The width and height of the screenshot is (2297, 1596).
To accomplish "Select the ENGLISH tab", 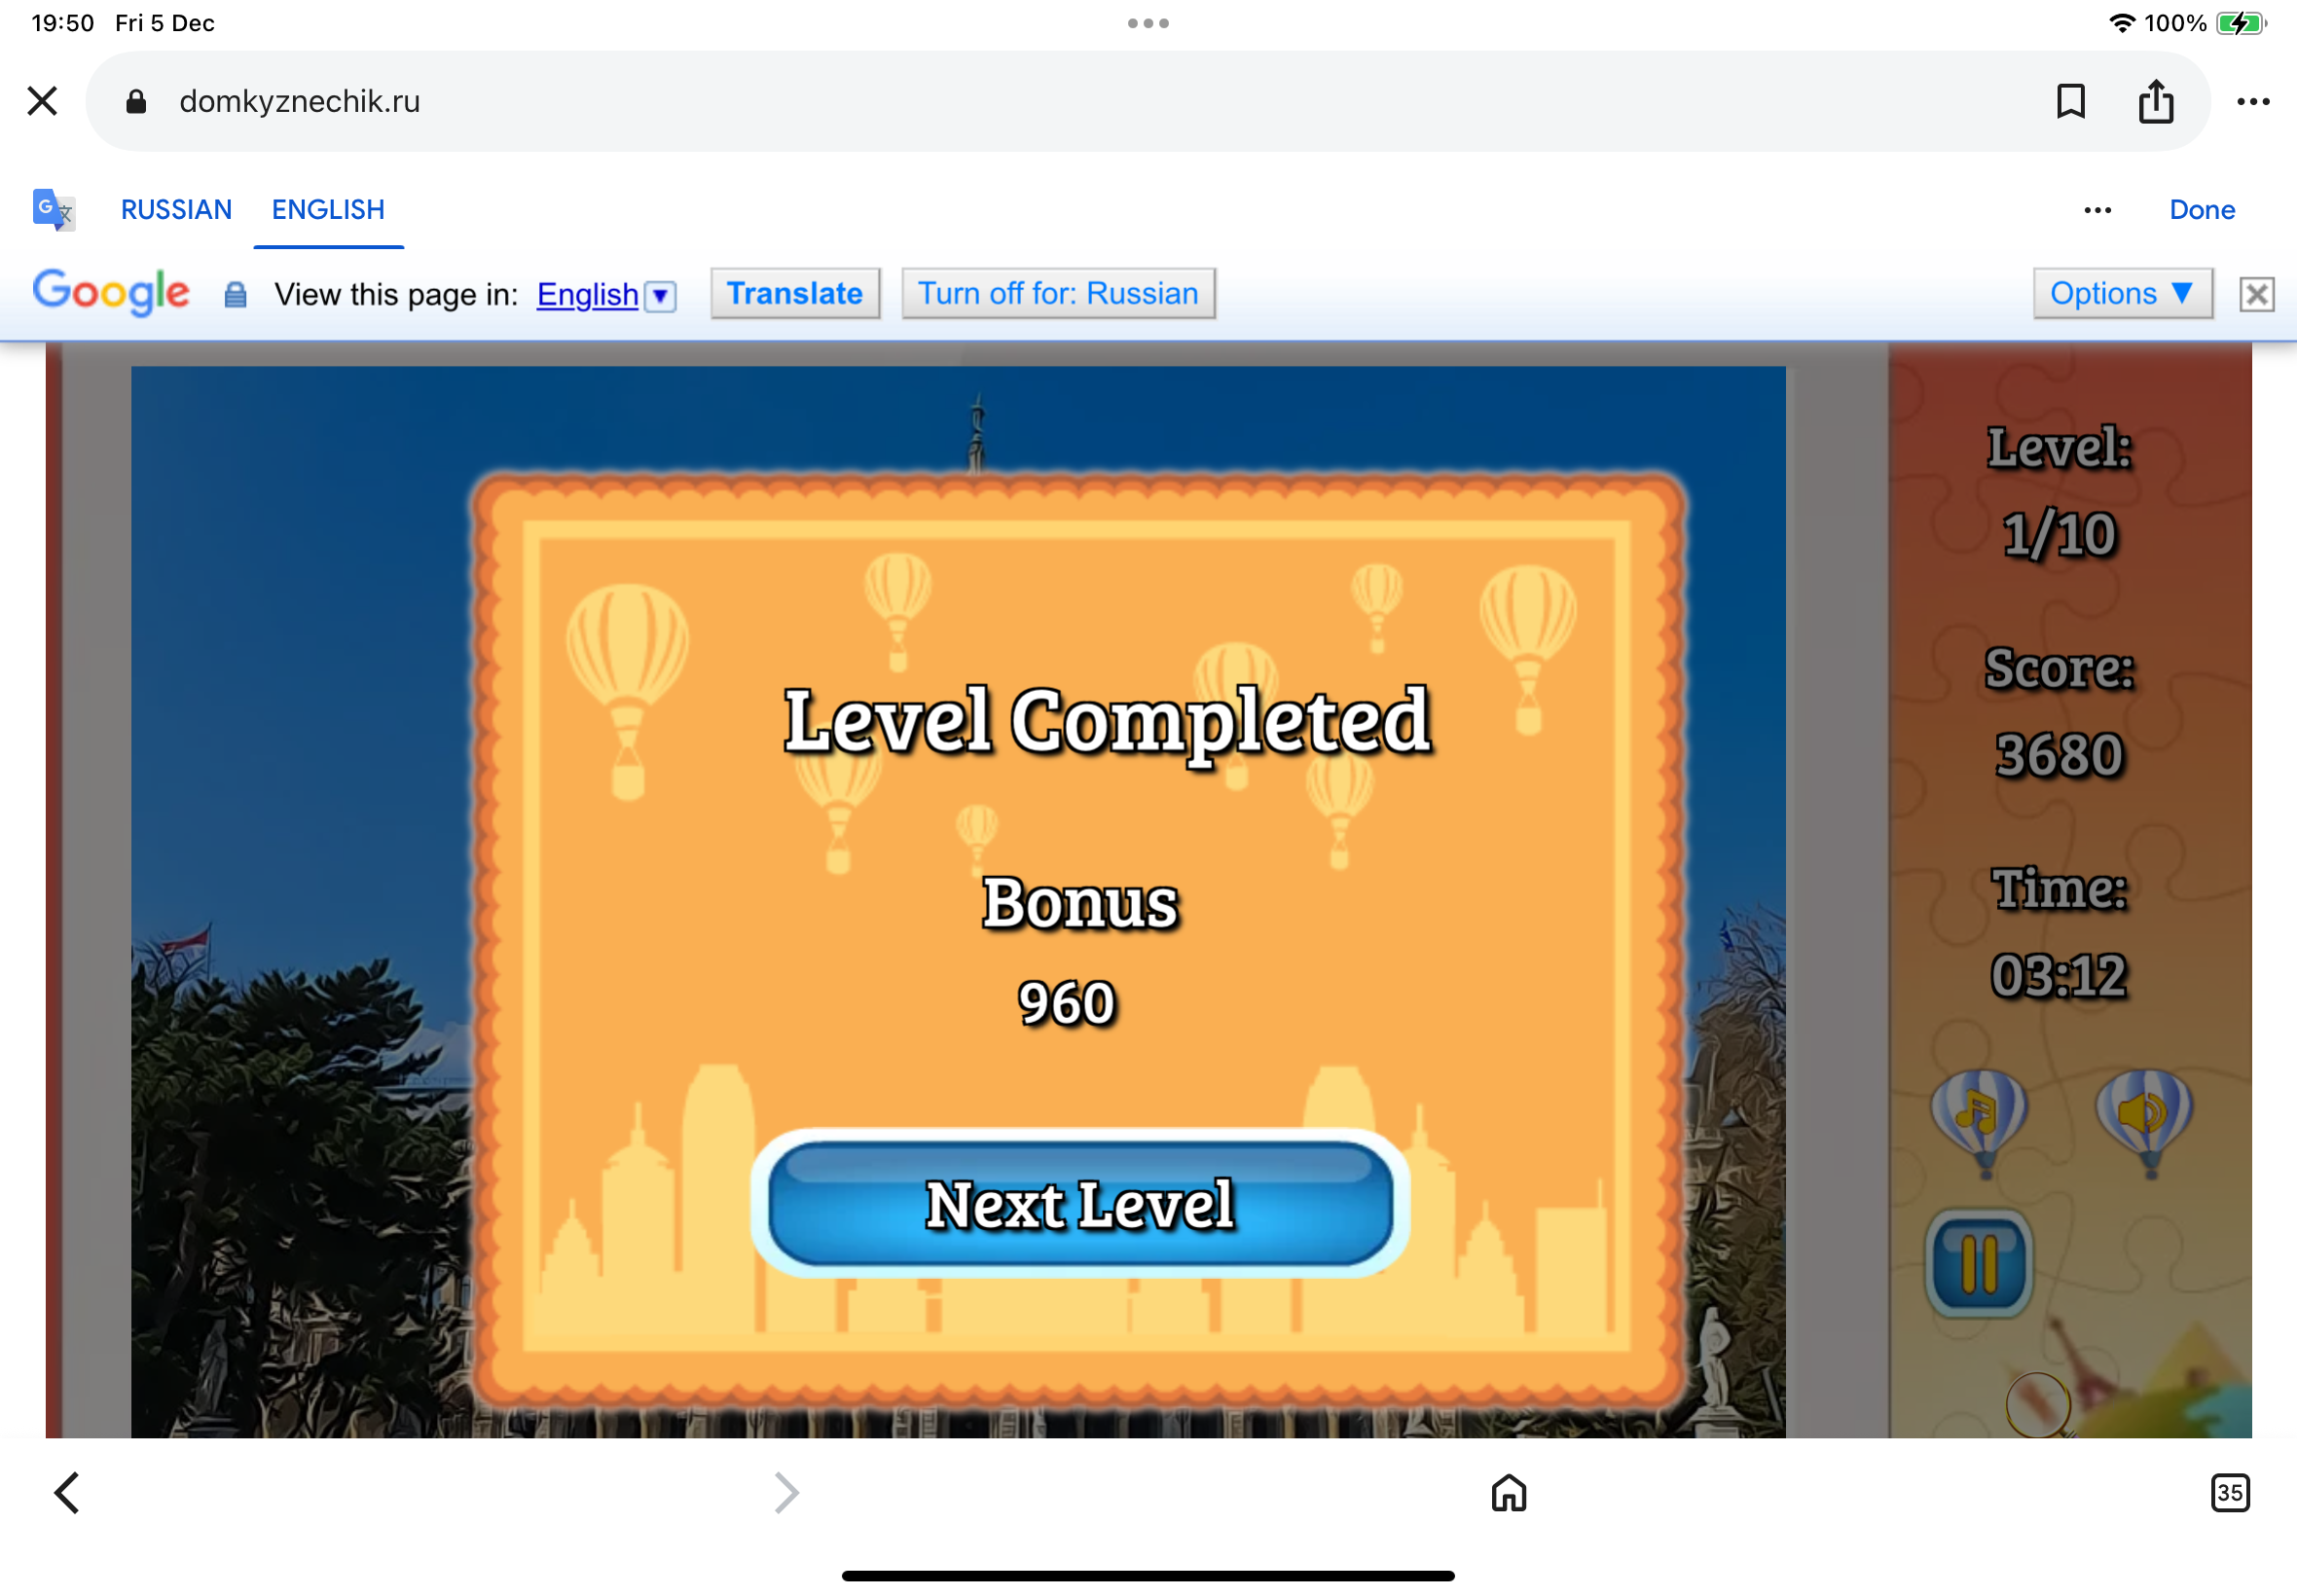I will click(328, 210).
